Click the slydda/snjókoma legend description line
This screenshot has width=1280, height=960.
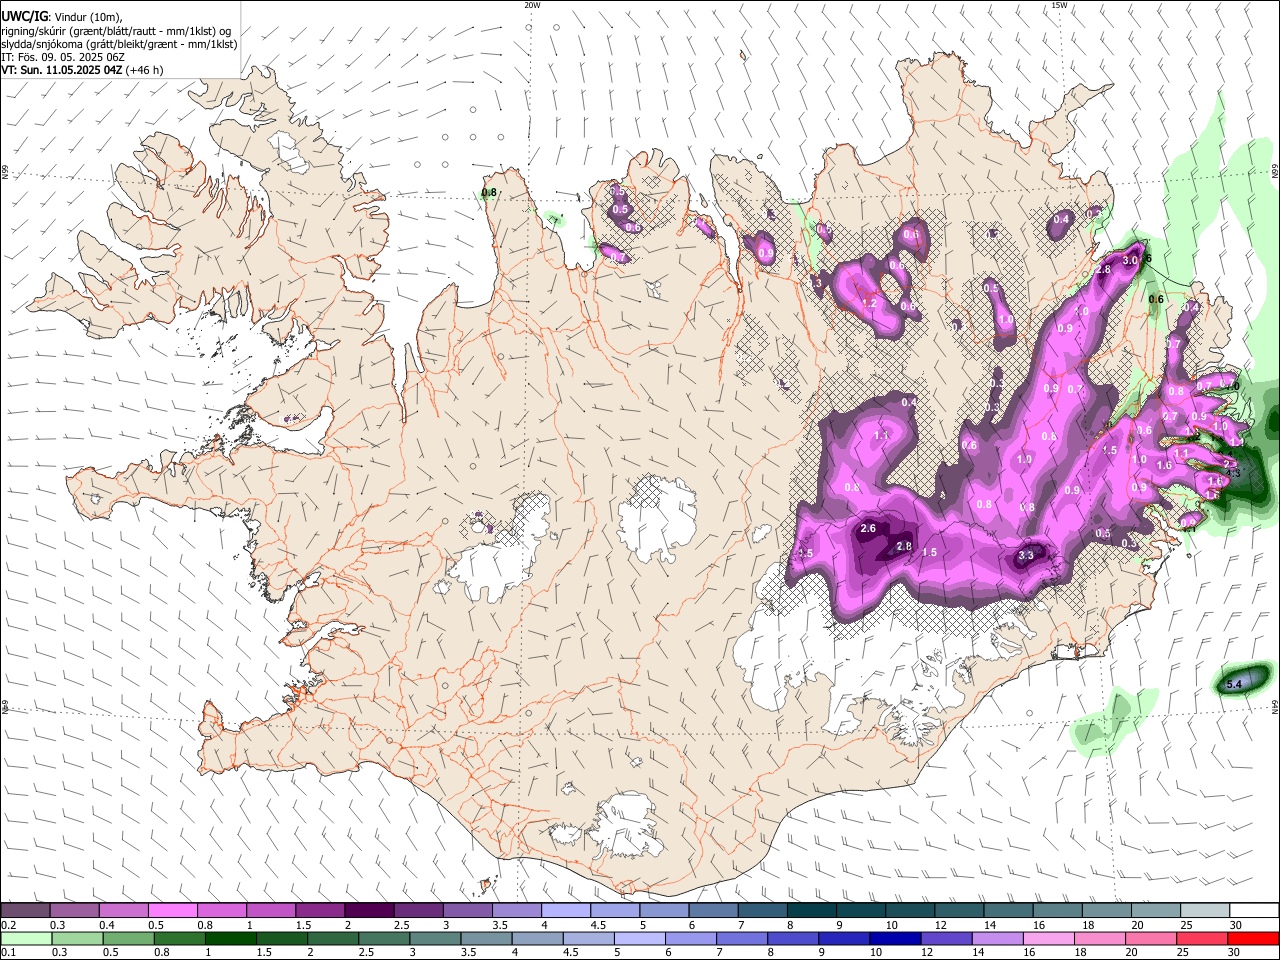pos(119,44)
